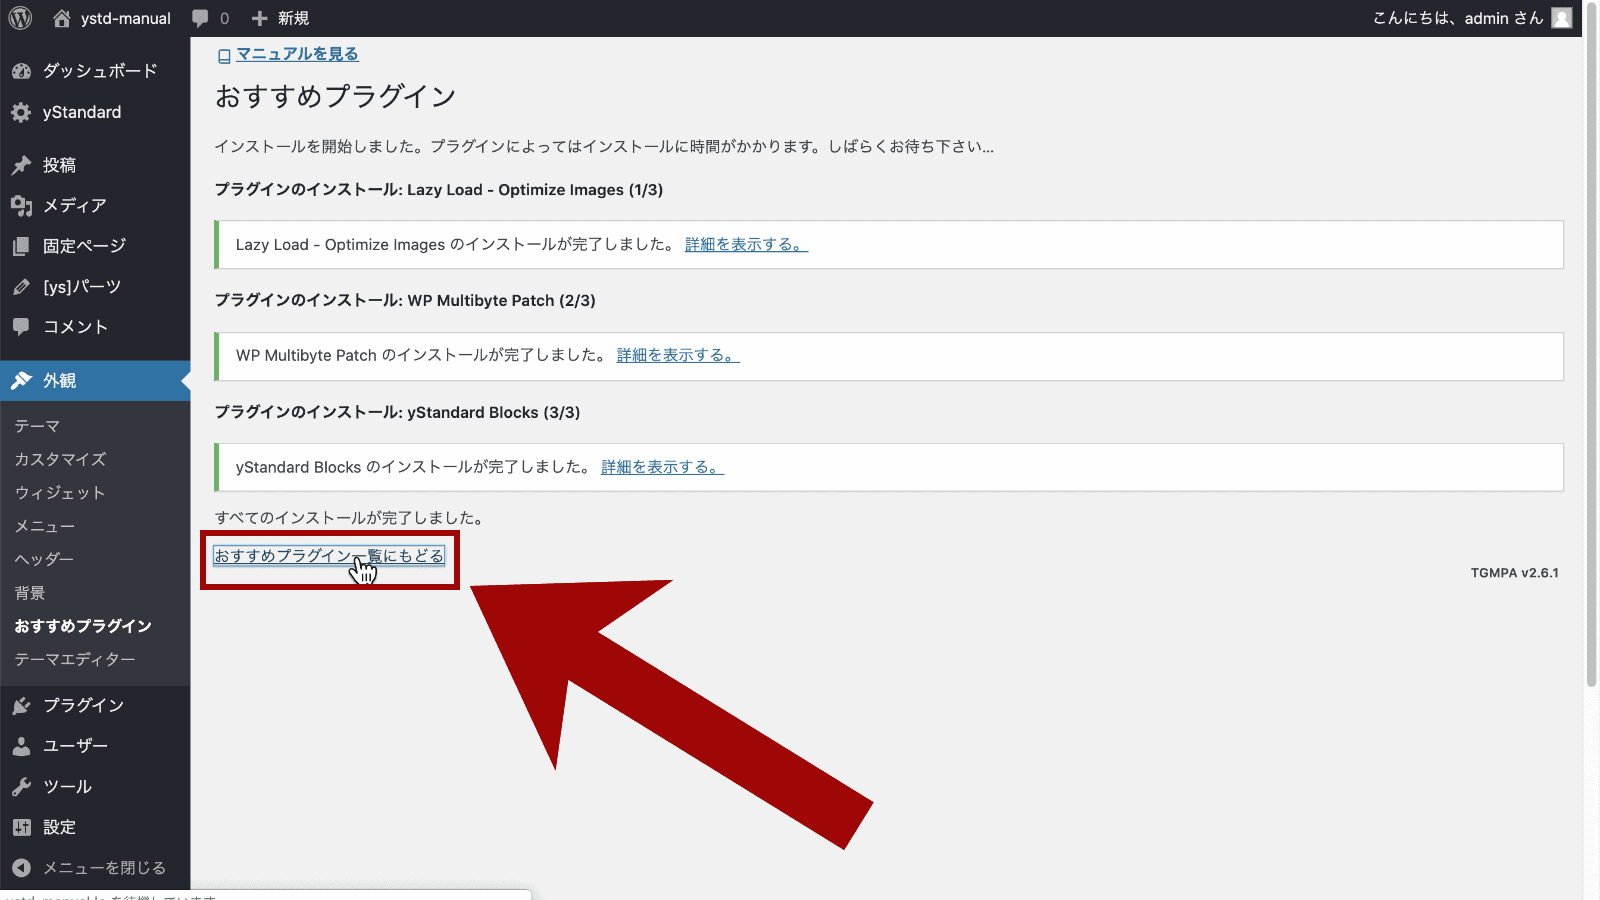The height and width of the screenshot is (900, 1600).
Task: Click the yStandard gear icon
Action: pyautogui.click(x=21, y=112)
